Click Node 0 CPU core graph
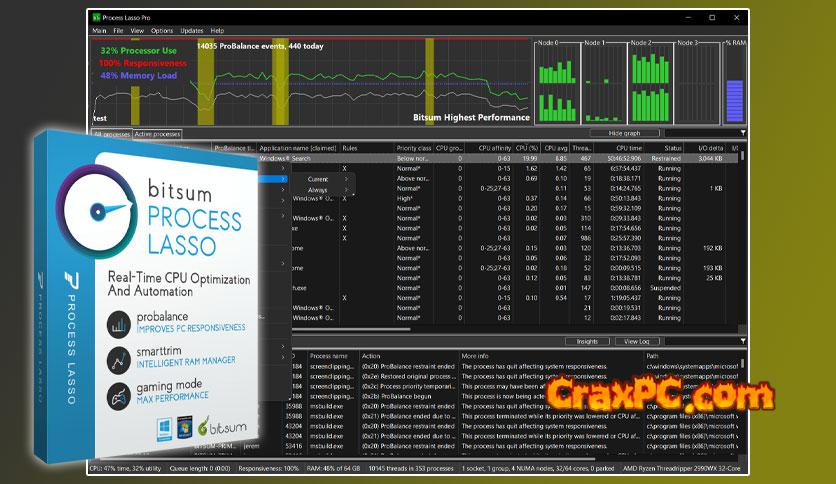 (557, 84)
